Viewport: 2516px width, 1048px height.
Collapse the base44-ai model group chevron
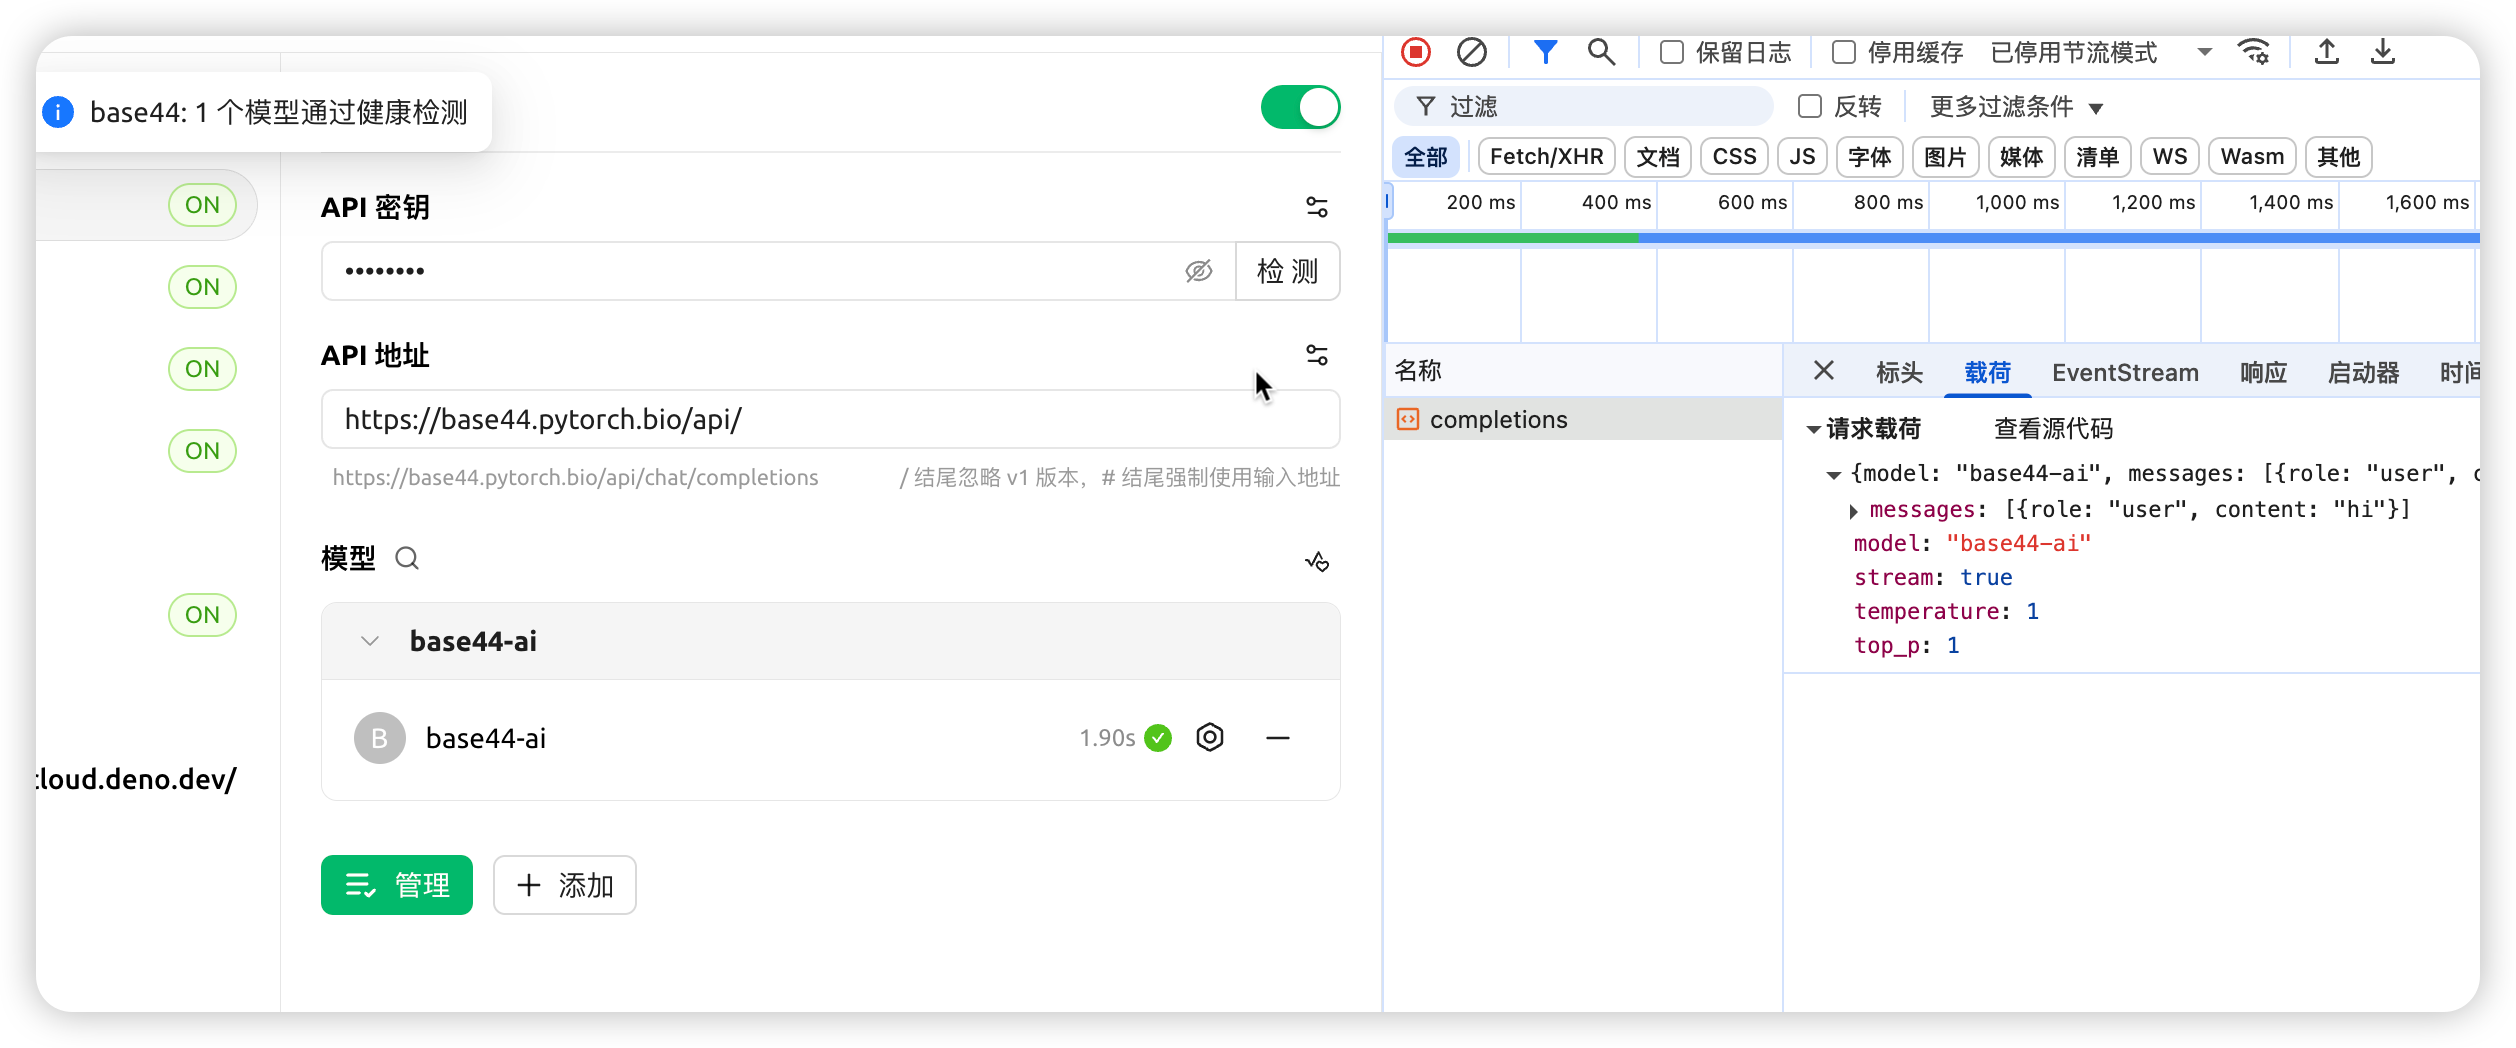point(370,641)
